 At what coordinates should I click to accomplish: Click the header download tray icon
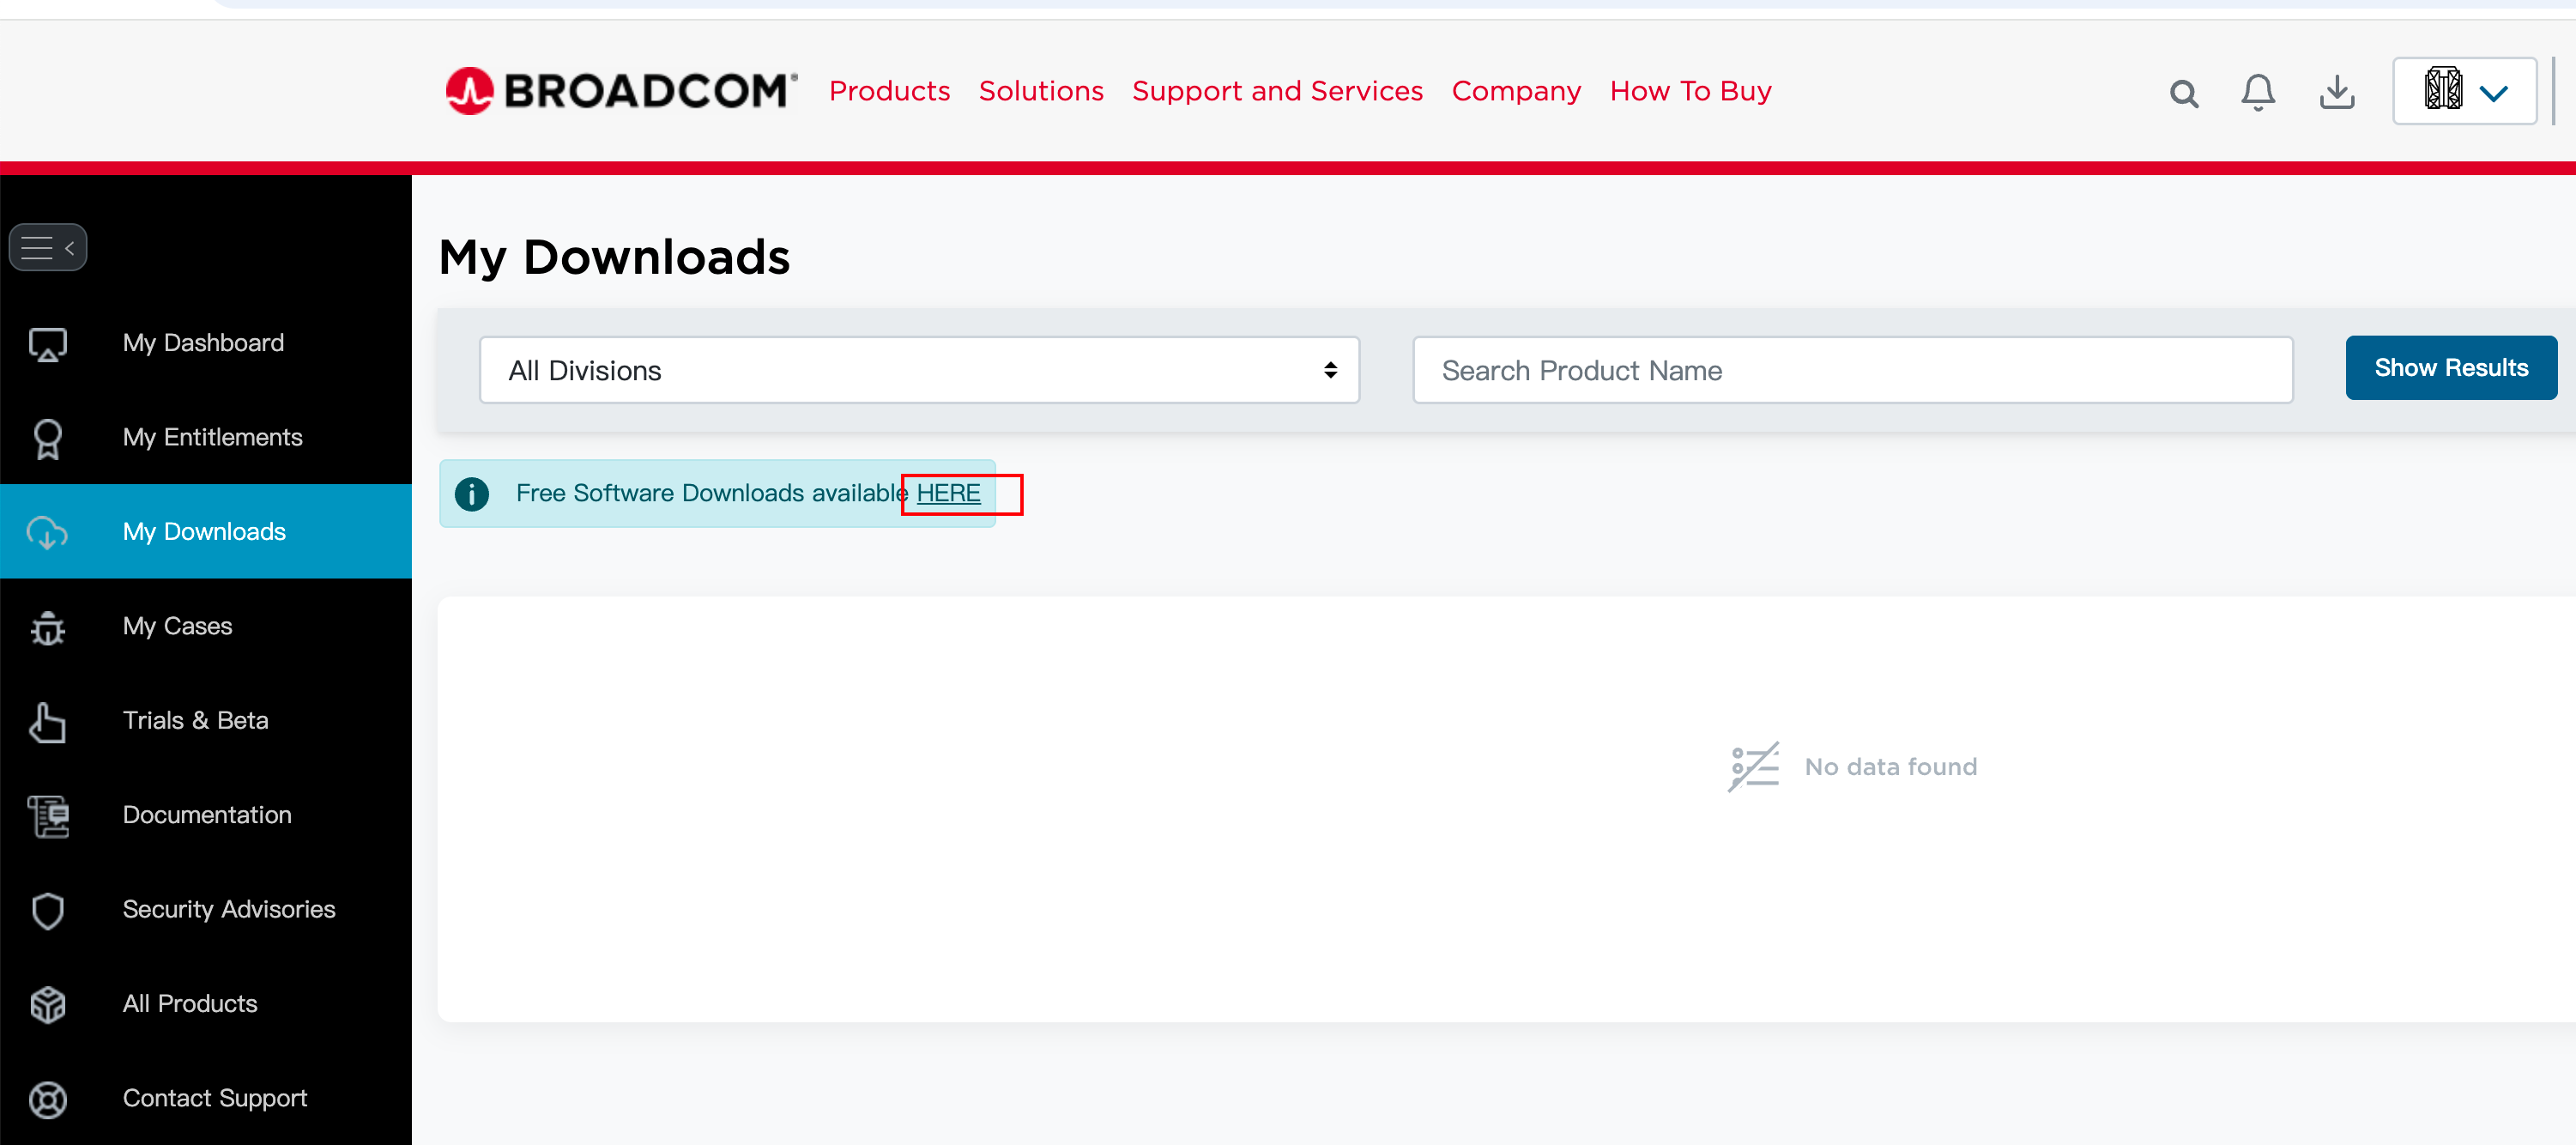pos(2336,93)
